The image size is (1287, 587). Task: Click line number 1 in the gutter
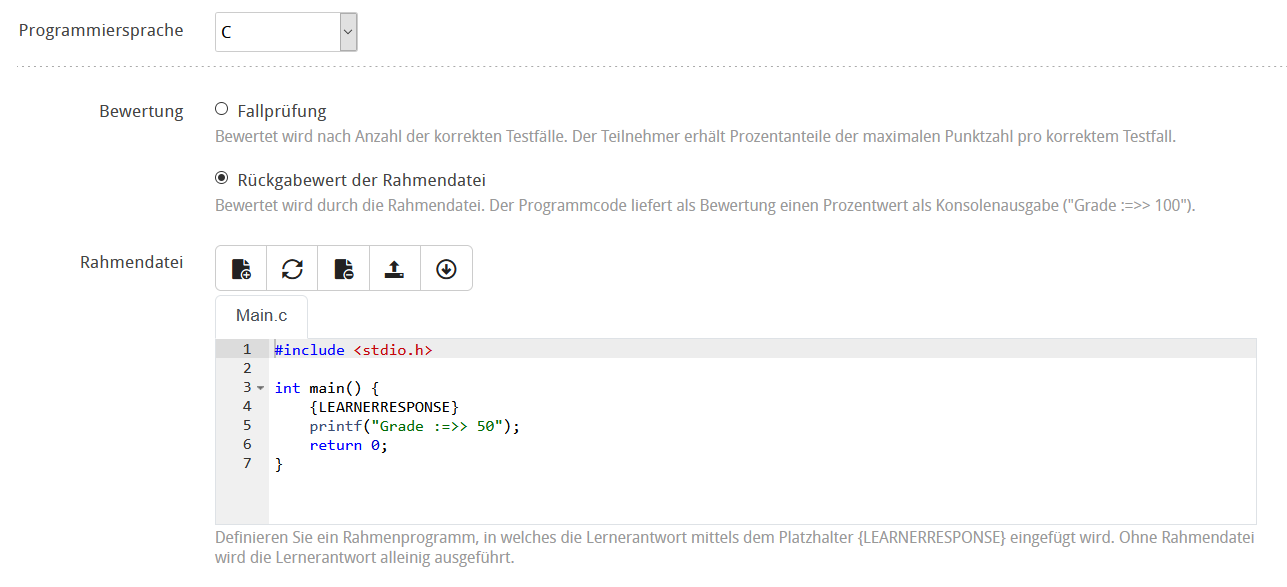pyautogui.click(x=246, y=350)
